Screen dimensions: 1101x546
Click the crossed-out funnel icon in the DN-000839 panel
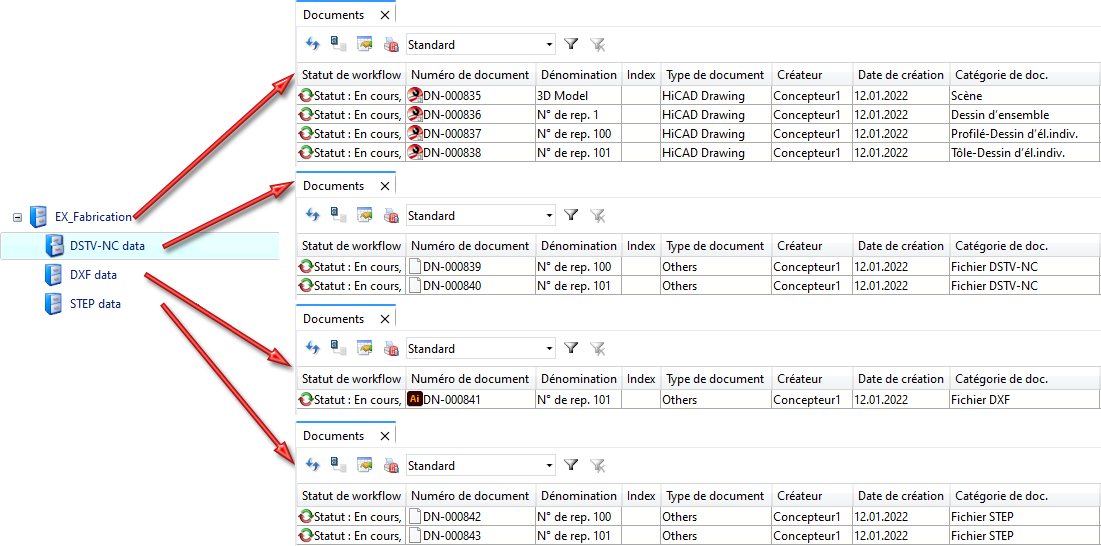597,216
